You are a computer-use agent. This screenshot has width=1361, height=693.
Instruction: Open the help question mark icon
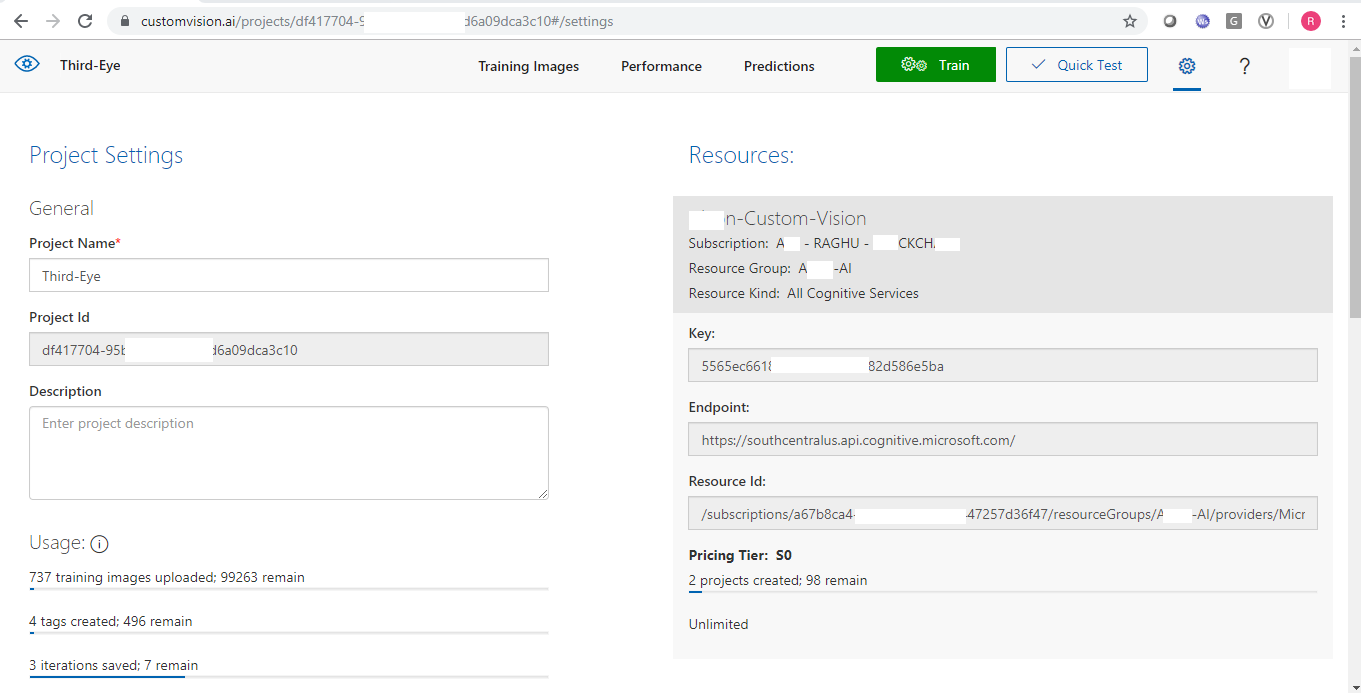point(1244,66)
